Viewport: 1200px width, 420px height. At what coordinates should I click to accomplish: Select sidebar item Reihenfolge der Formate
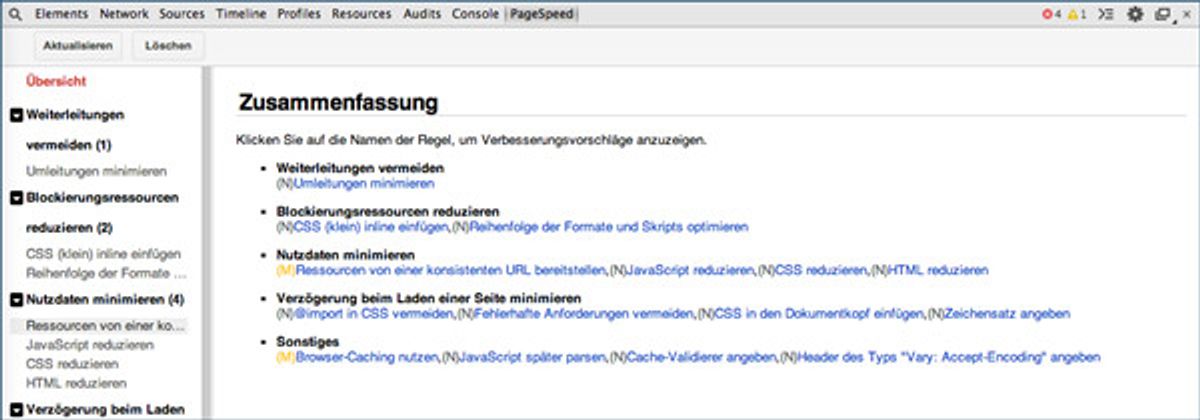tap(107, 272)
